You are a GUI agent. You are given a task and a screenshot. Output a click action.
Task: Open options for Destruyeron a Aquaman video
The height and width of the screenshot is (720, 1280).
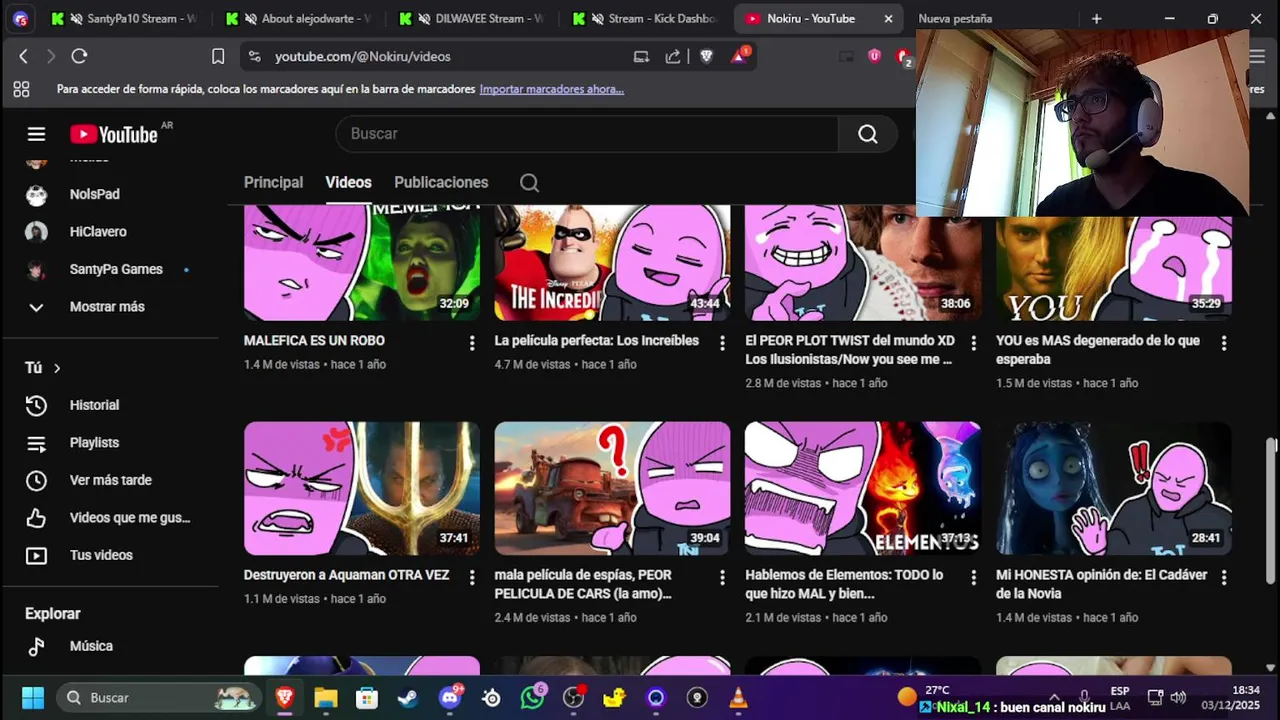coord(472,578)
